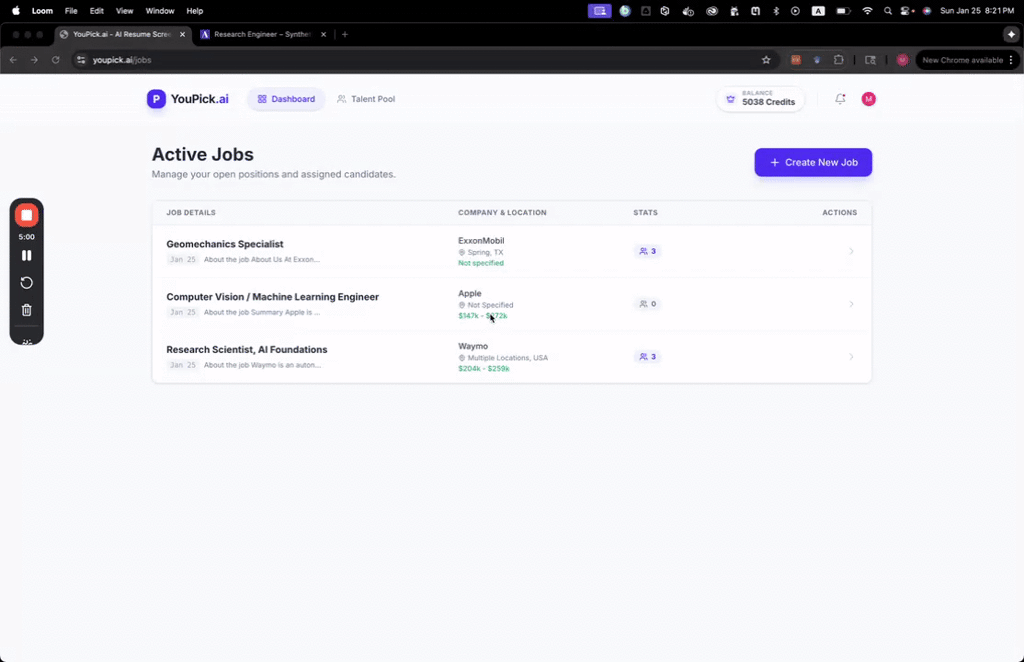Screen dimensions: 1024x662
Task: Open notifications bell
Action: (840, 99)
